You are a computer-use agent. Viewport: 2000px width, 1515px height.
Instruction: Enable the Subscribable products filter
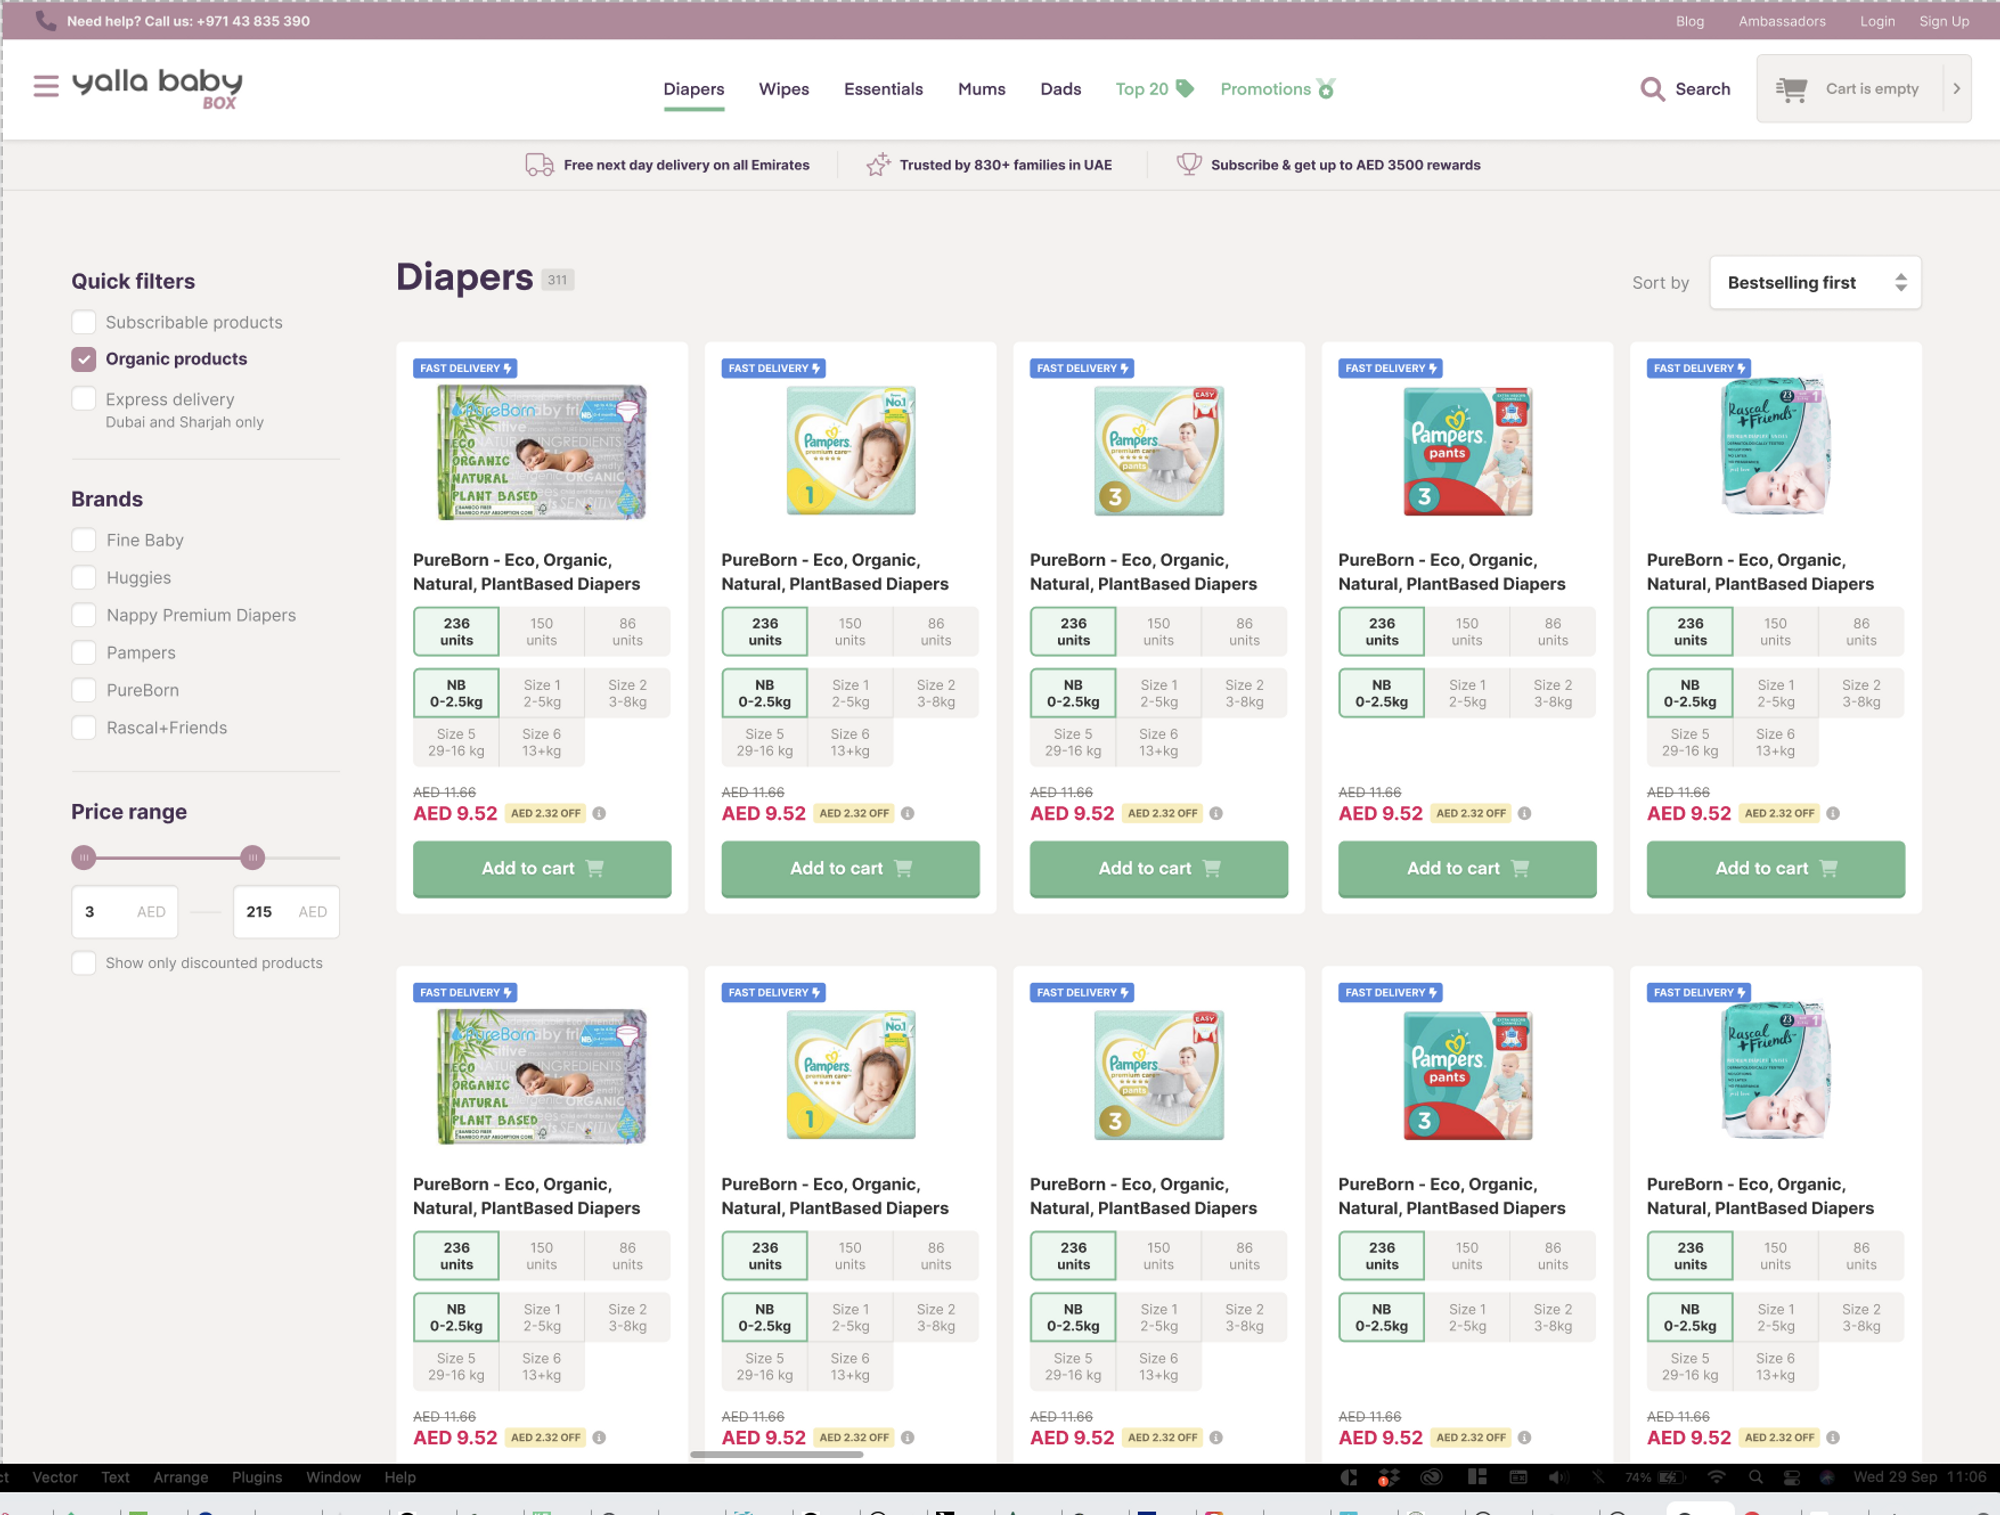coord(84,322)
